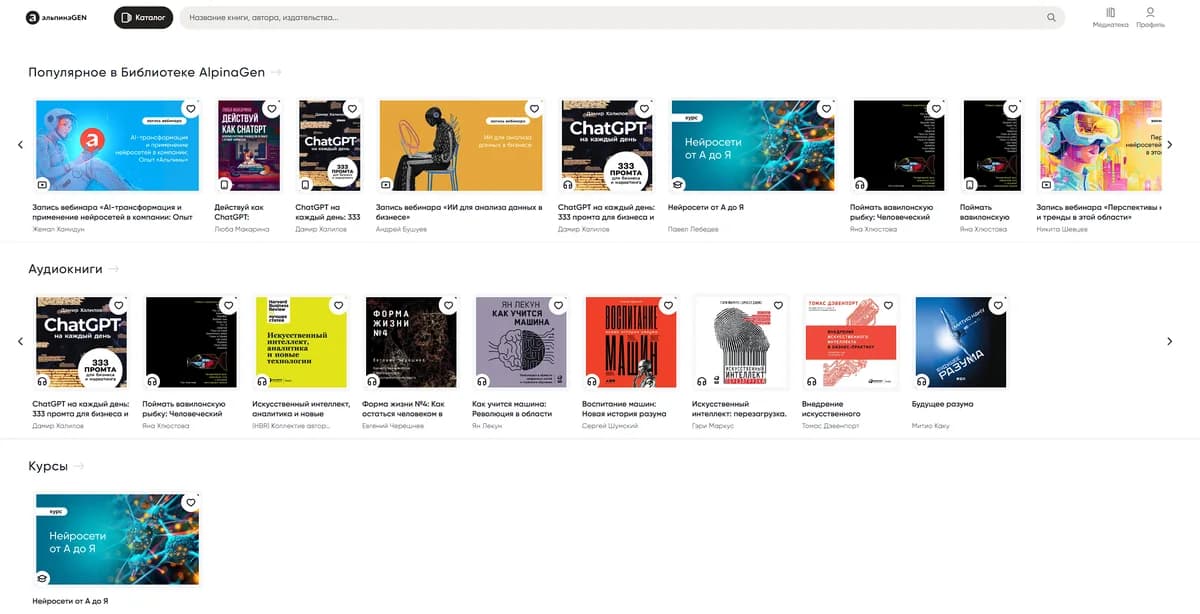
Task: Click author Сергей Шумский
Action: click(x=610, y=426)
